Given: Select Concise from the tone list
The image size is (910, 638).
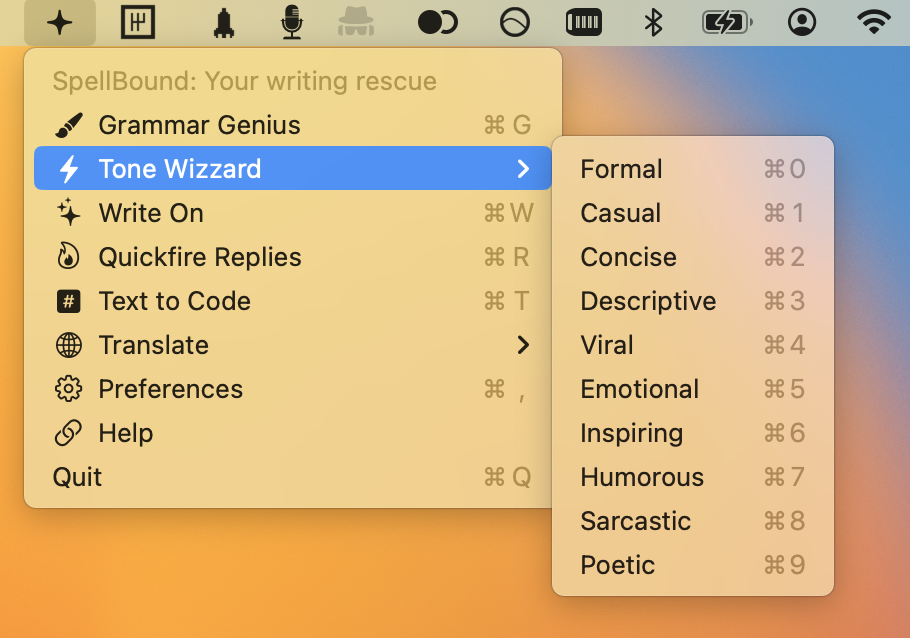Looking at the screenshot, I should tap(628, 257).
